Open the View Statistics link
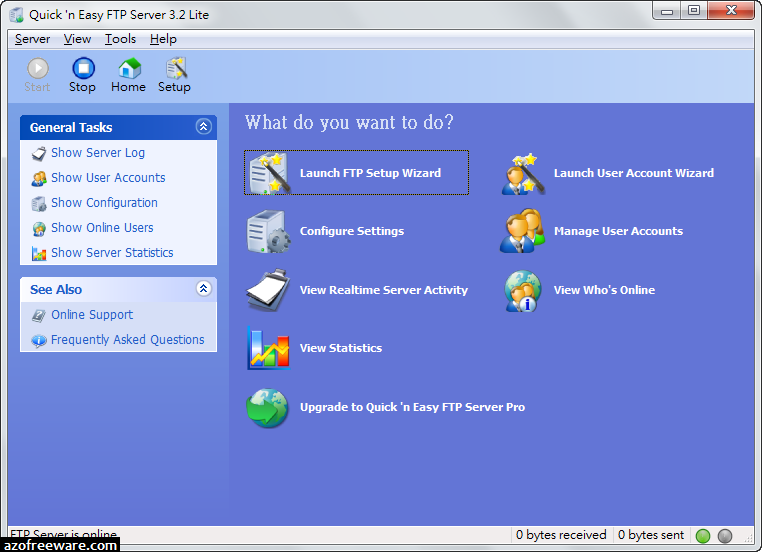Viewport: 762px width, 552px height. click(x=341, y=348)
